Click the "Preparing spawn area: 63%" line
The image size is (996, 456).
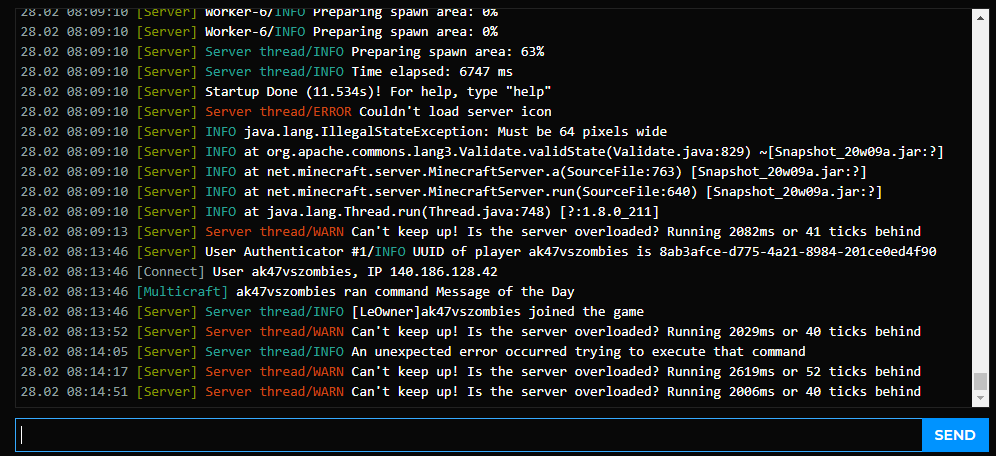[x=447, y=51]
